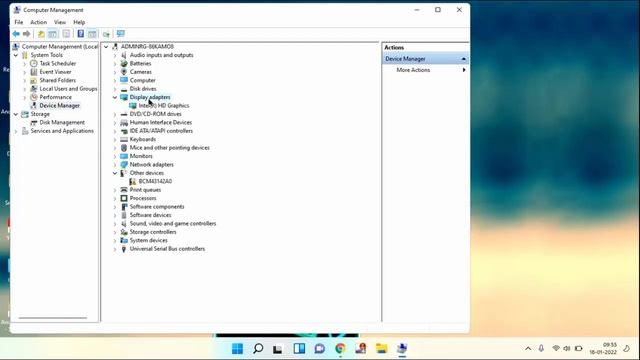Click the Back arrow in the toolbar

coord(16,34)
